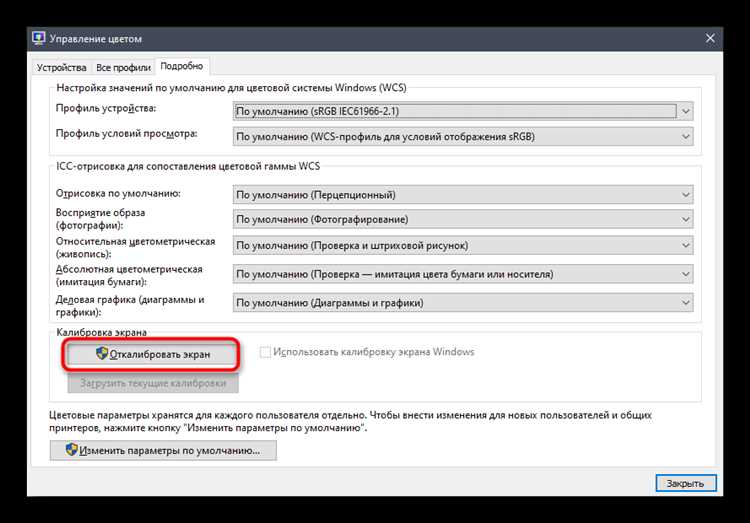Click the shield icon on Откалибровать экран

pyautogui.click(x=101, y=353)
